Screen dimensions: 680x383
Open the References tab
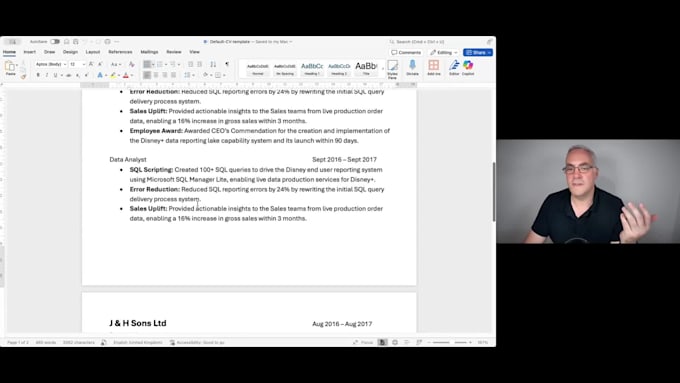coord(120,52)
